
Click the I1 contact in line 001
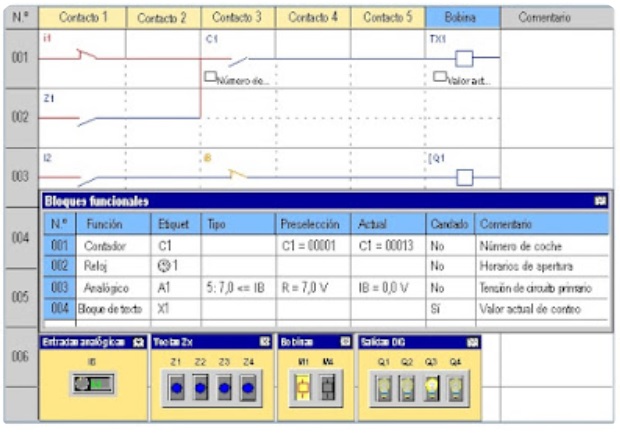coord(86,56)
